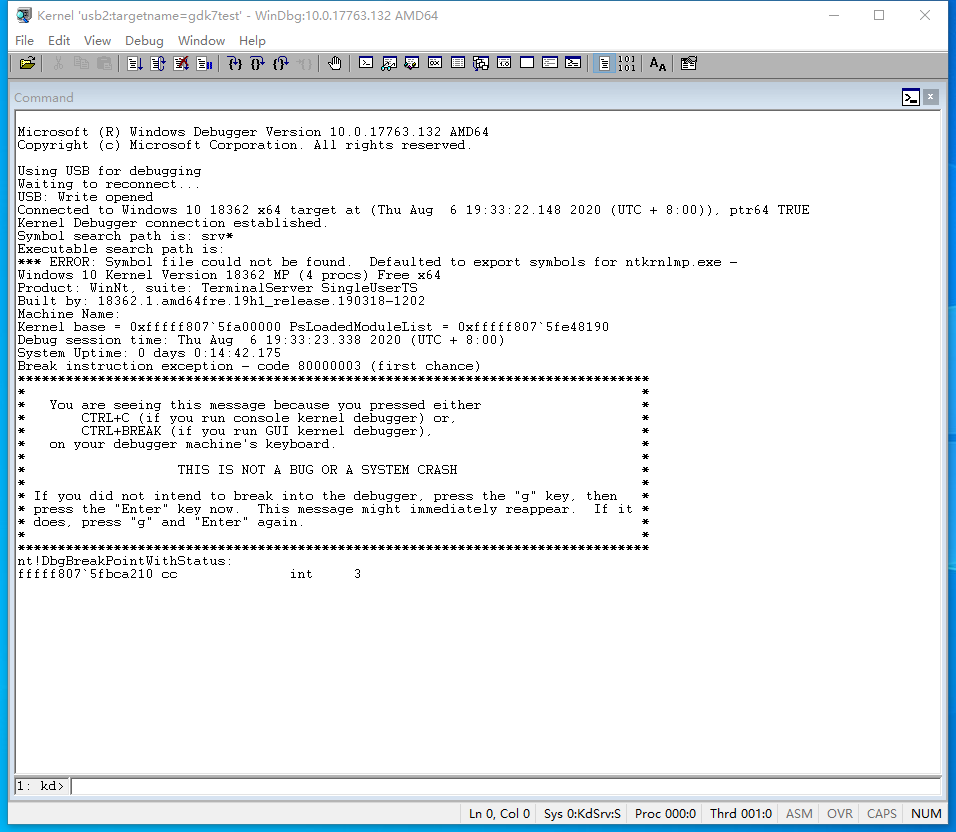Click the NUM status bar indicator
This screenshot has width=956, height=832.
pos(926,814)
